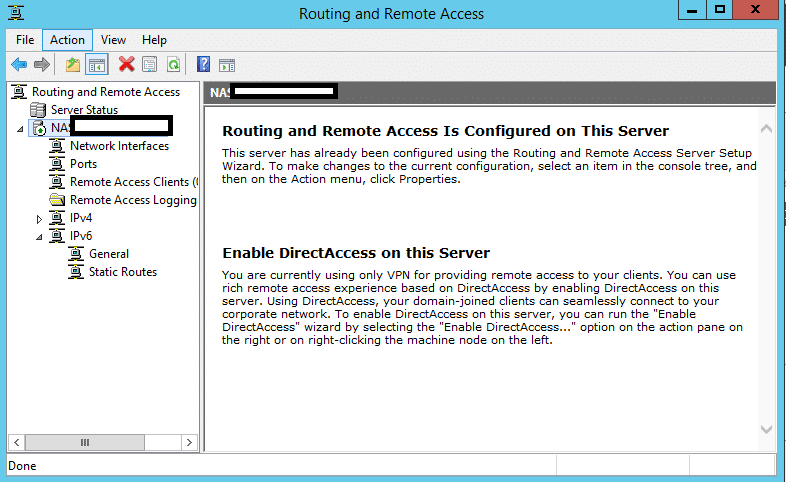Viewport: 786px width, 482px height.
Task: Select General under IPv6
Action: point(109,254)
